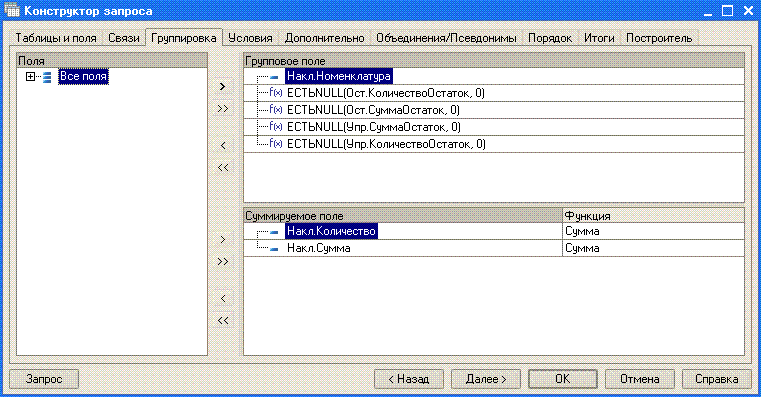761x397 pixels.
Task: Minimize the Конструктор запроса window
Action: point(708,11)
